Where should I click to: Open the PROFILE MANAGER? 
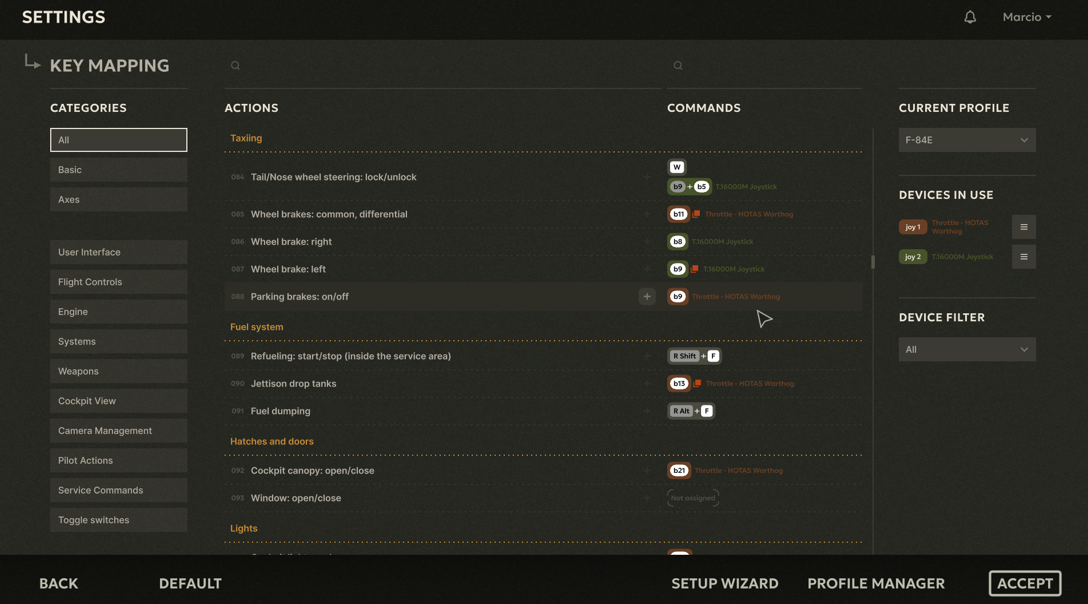(x=876, y=583)
